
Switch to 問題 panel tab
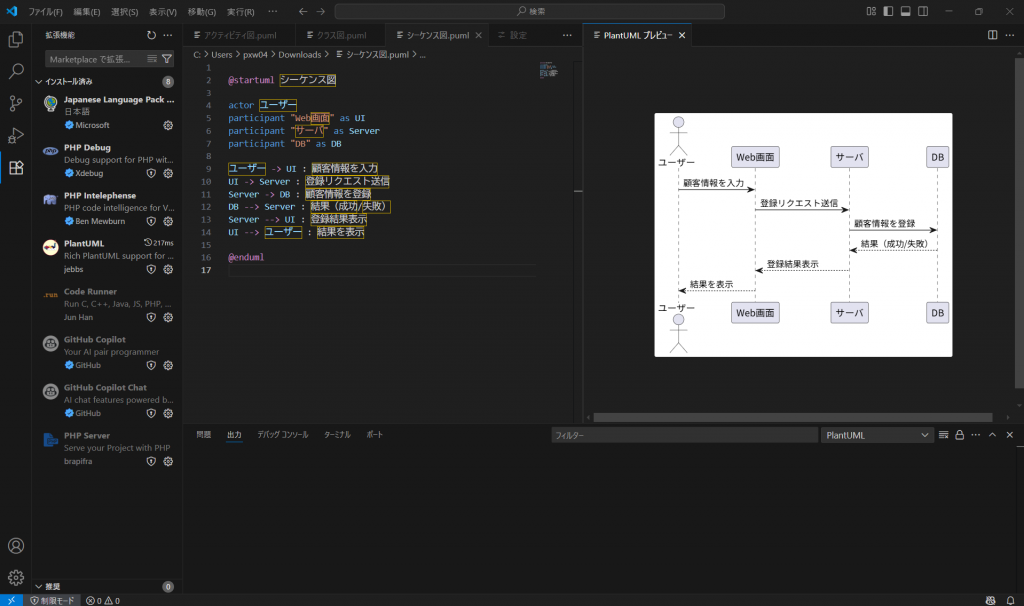(204, 435)
